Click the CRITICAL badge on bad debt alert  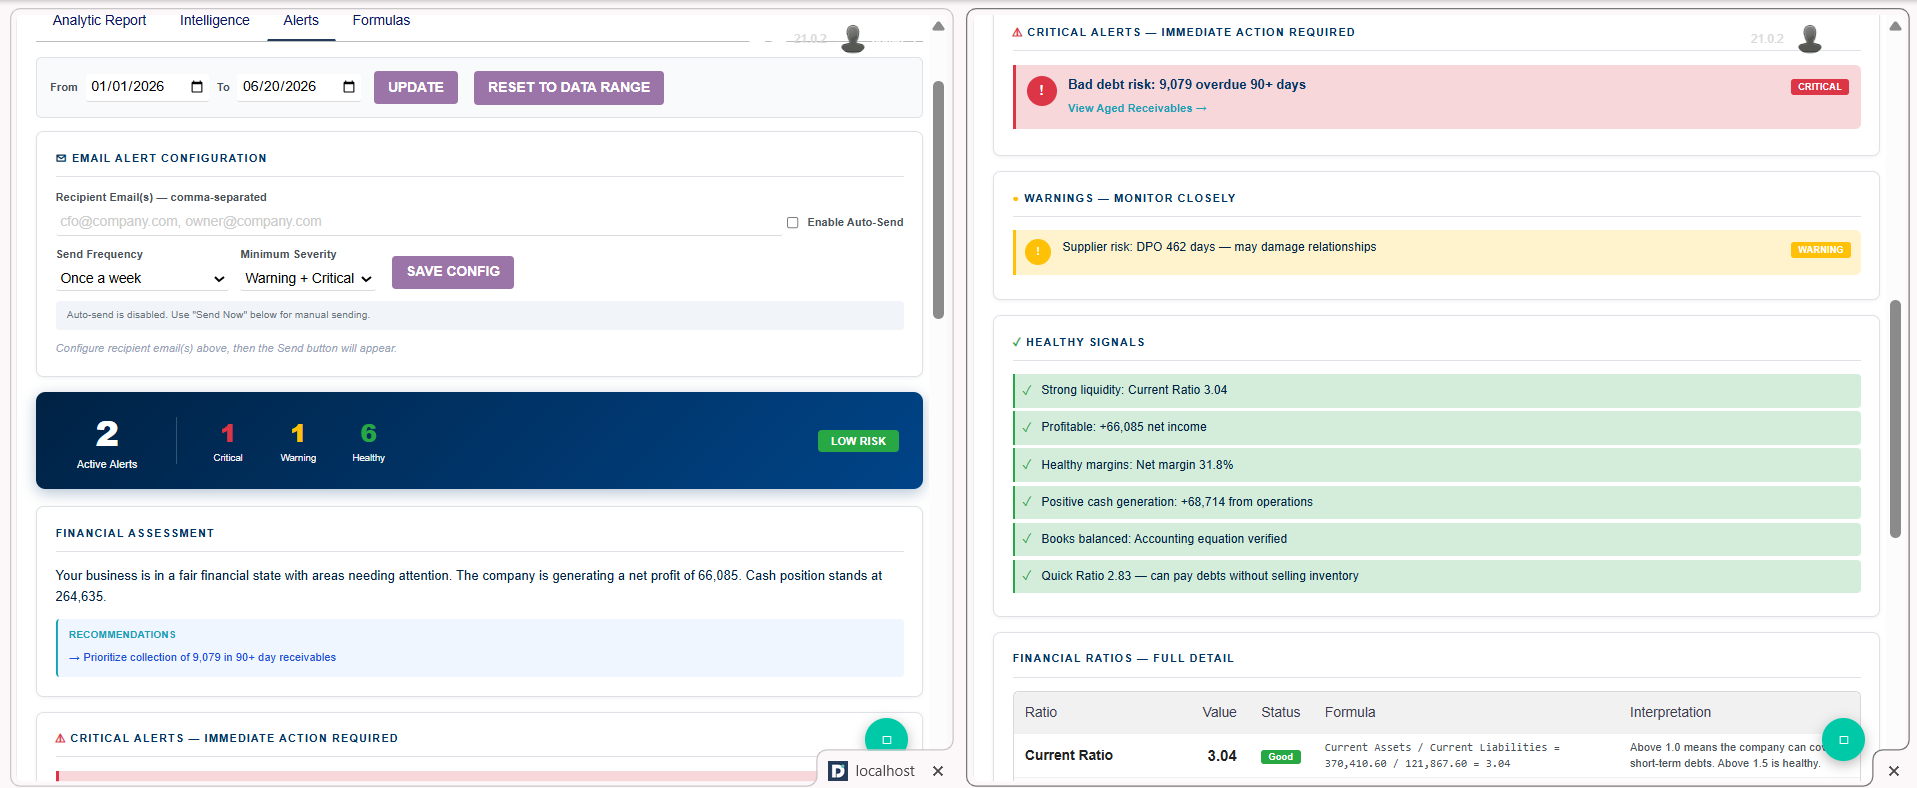point(1819,87)
